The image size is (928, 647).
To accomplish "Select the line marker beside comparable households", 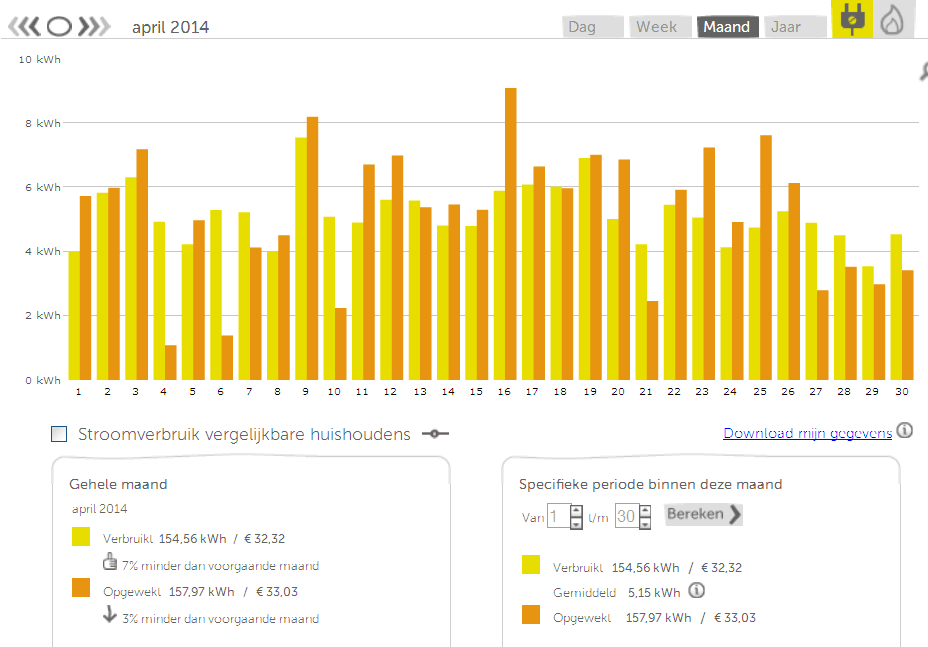I will click(x=435, y=434).
